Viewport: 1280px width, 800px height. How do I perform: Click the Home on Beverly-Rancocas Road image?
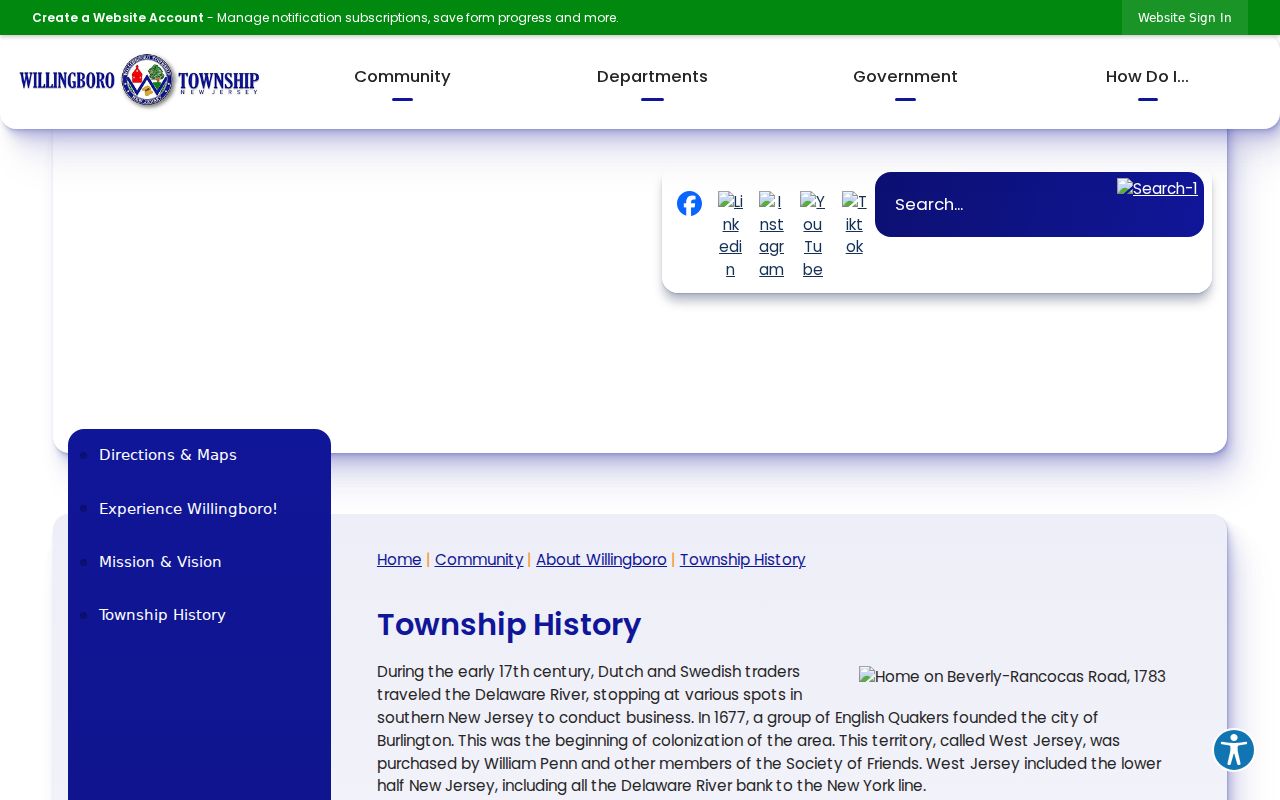(x=1012, y=677)
